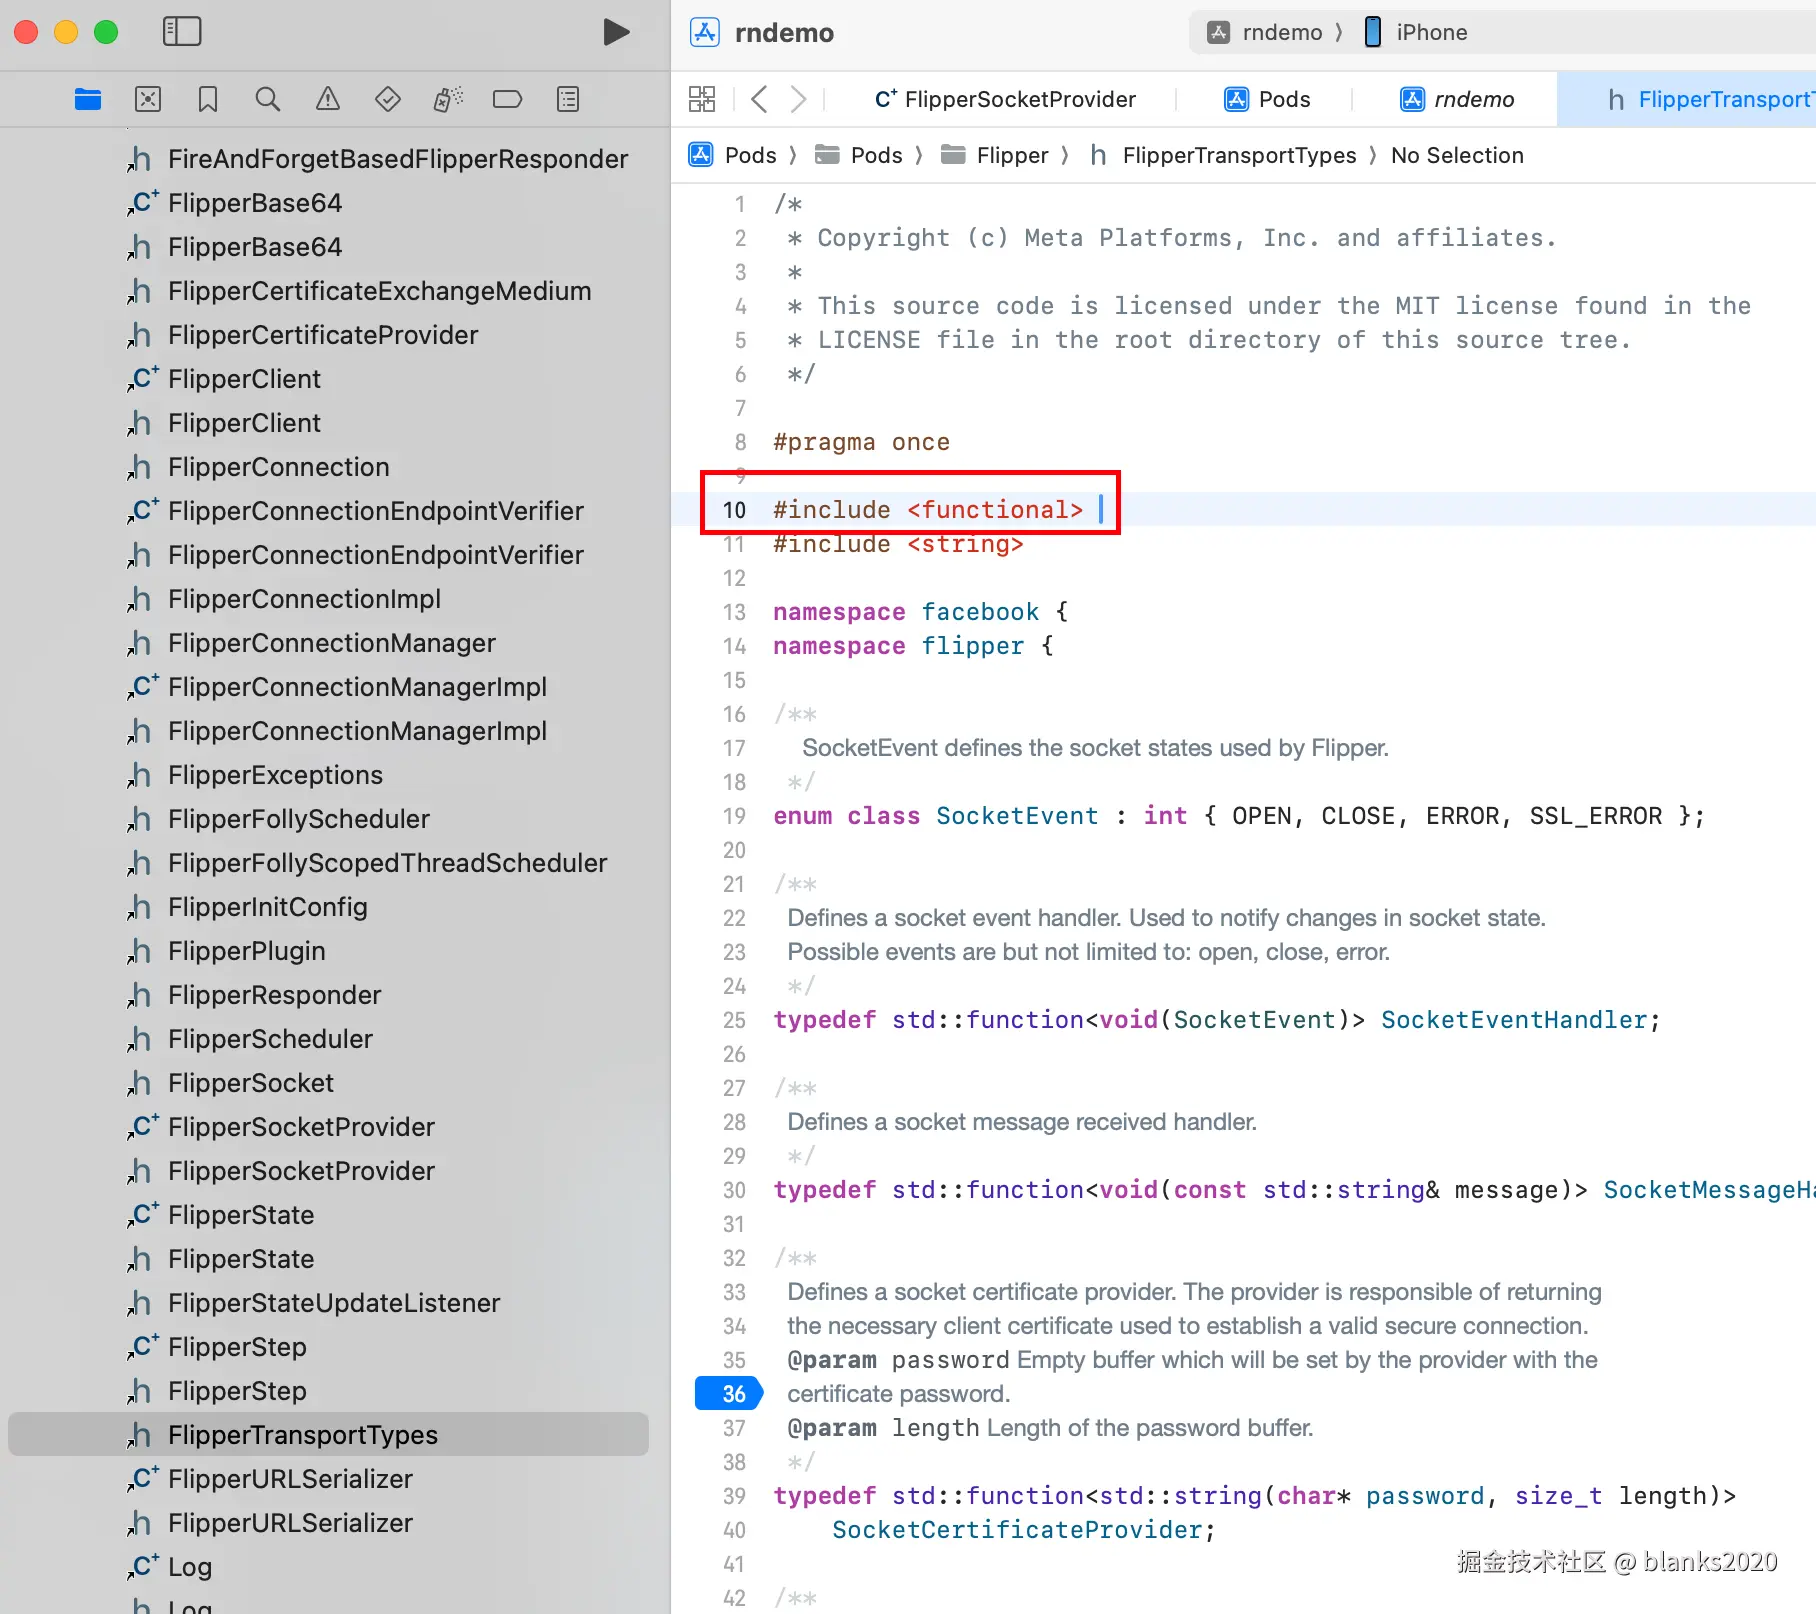
Task: Open the FlipperBase64 C++ source file
Action: tap(235, 203)
